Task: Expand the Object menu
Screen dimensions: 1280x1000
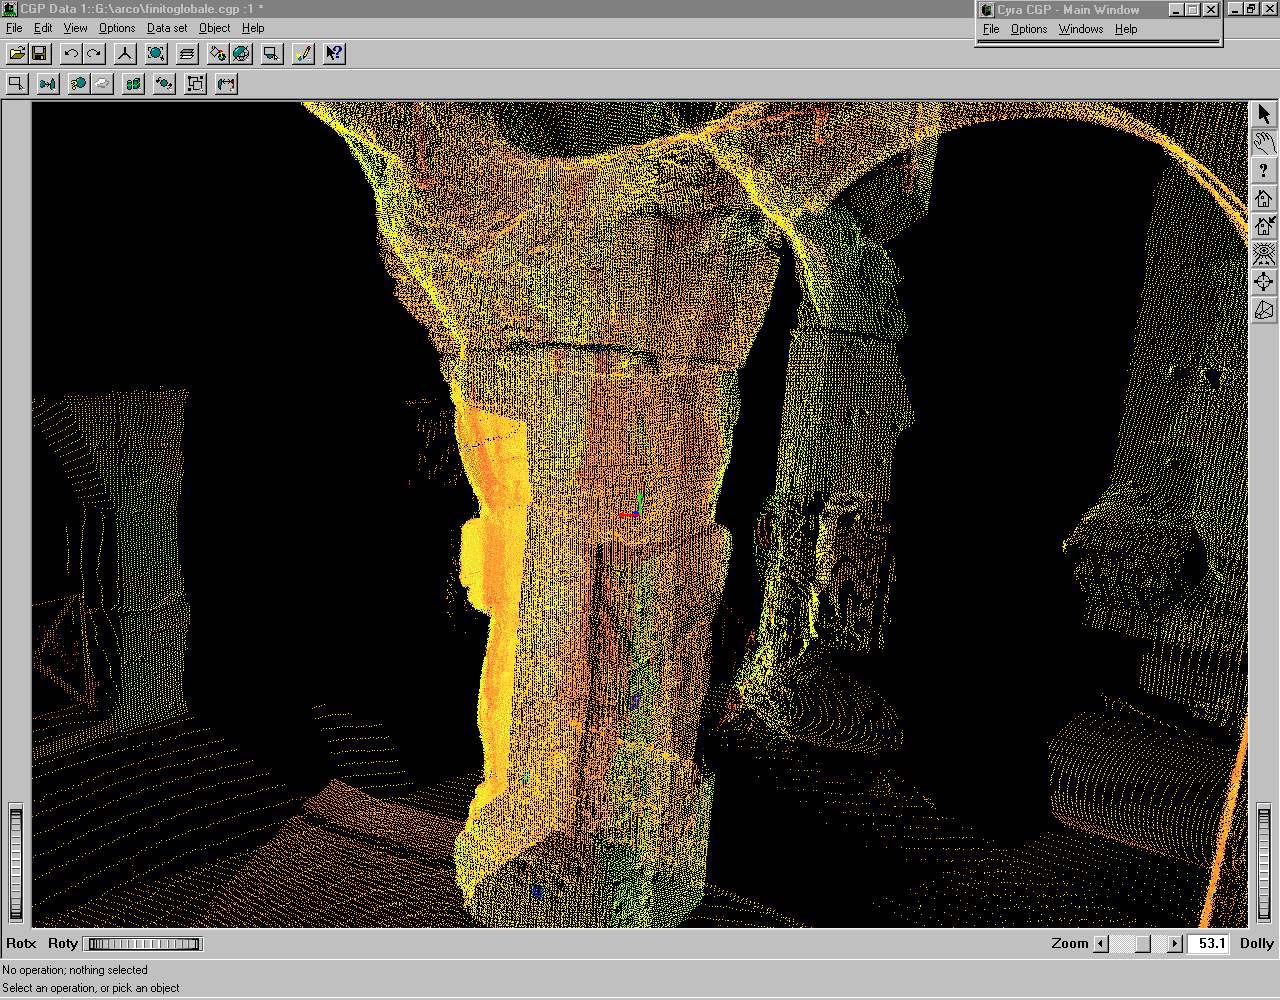Action: click(x=214, y=28)
